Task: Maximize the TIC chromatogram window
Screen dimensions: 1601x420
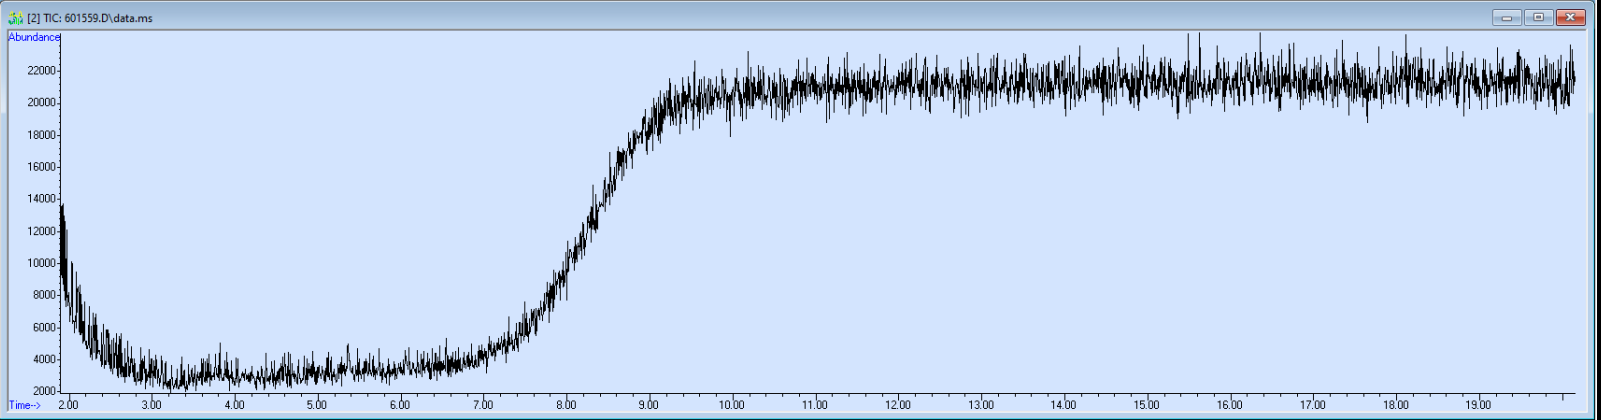Action: [1538, 17]
